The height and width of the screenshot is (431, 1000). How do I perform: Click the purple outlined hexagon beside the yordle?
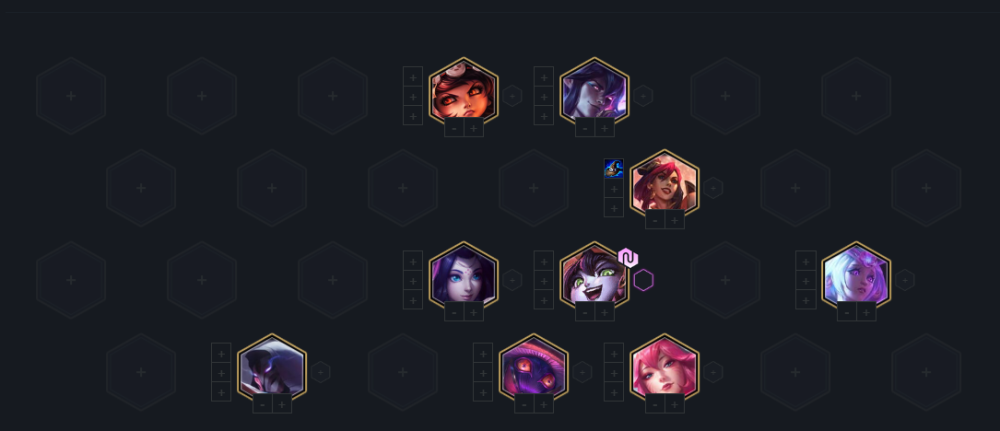pyautogui.click(x=643, y=281)
